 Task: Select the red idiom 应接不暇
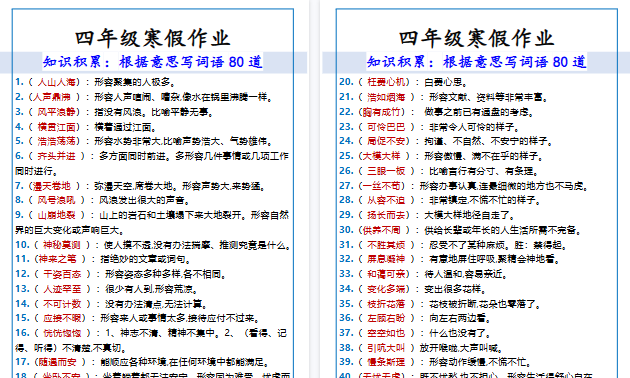pos(62,319)
